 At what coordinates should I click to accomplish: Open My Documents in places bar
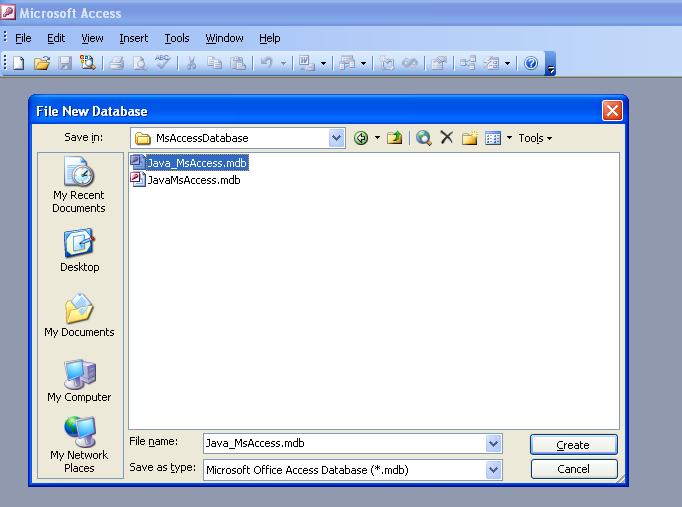[x=79, y=315]
